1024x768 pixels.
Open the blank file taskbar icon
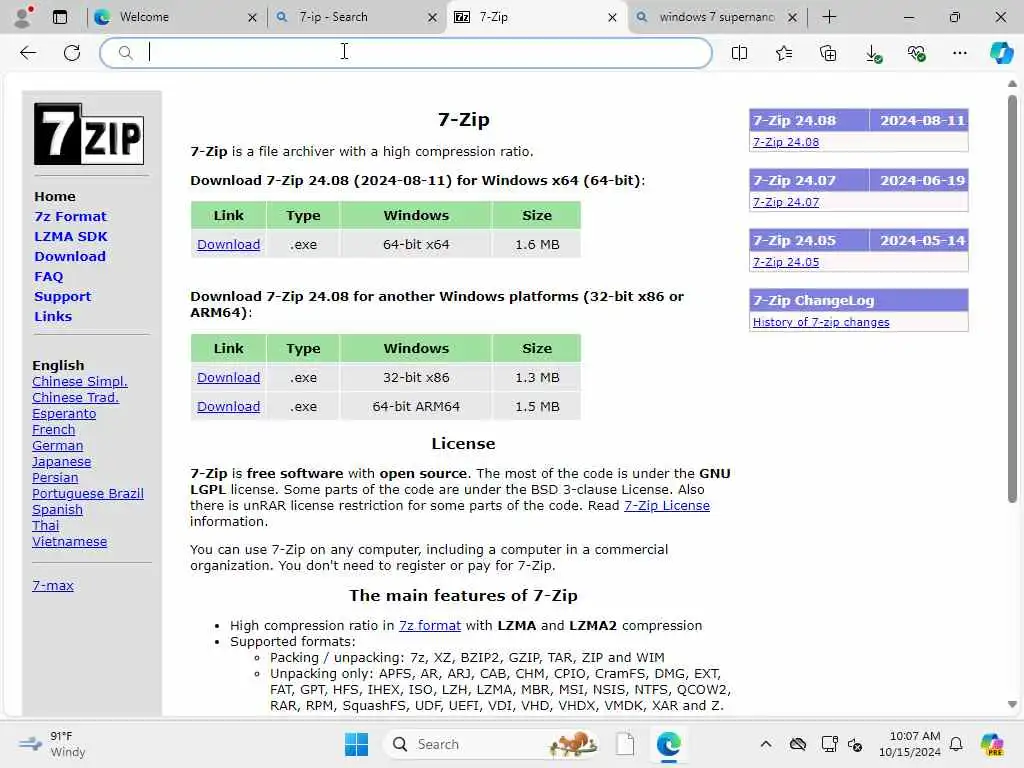pos(625,744)
